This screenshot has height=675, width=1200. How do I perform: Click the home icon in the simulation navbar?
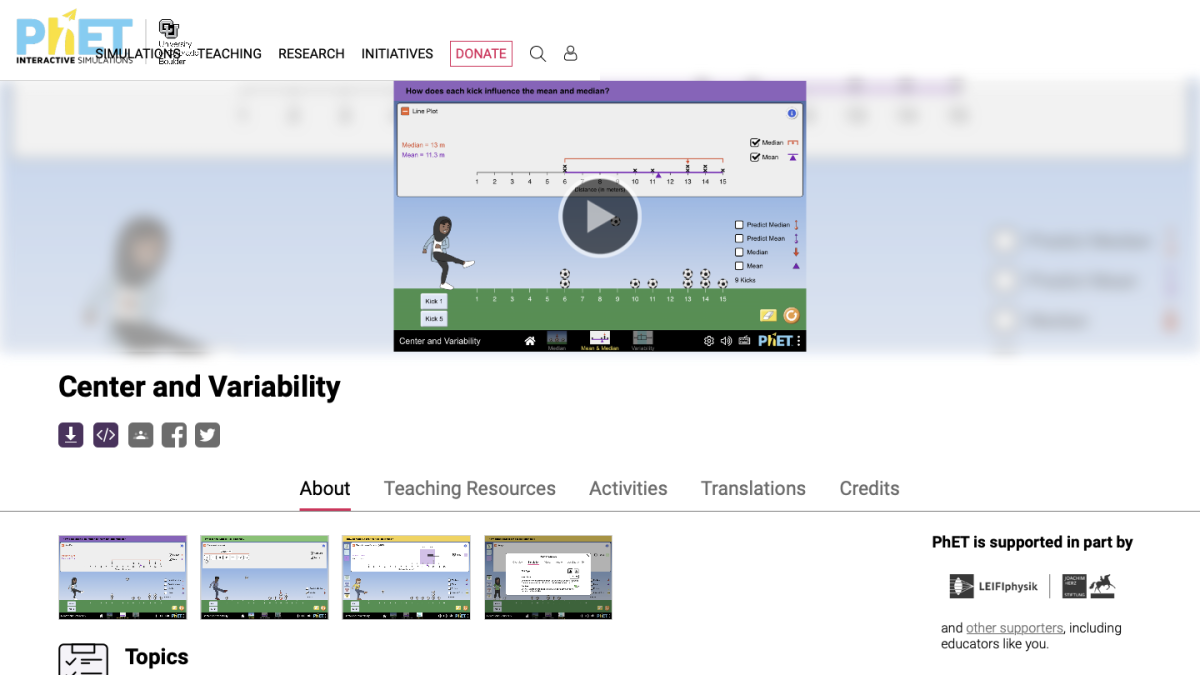pyautogui.click(x=530, y=340)
